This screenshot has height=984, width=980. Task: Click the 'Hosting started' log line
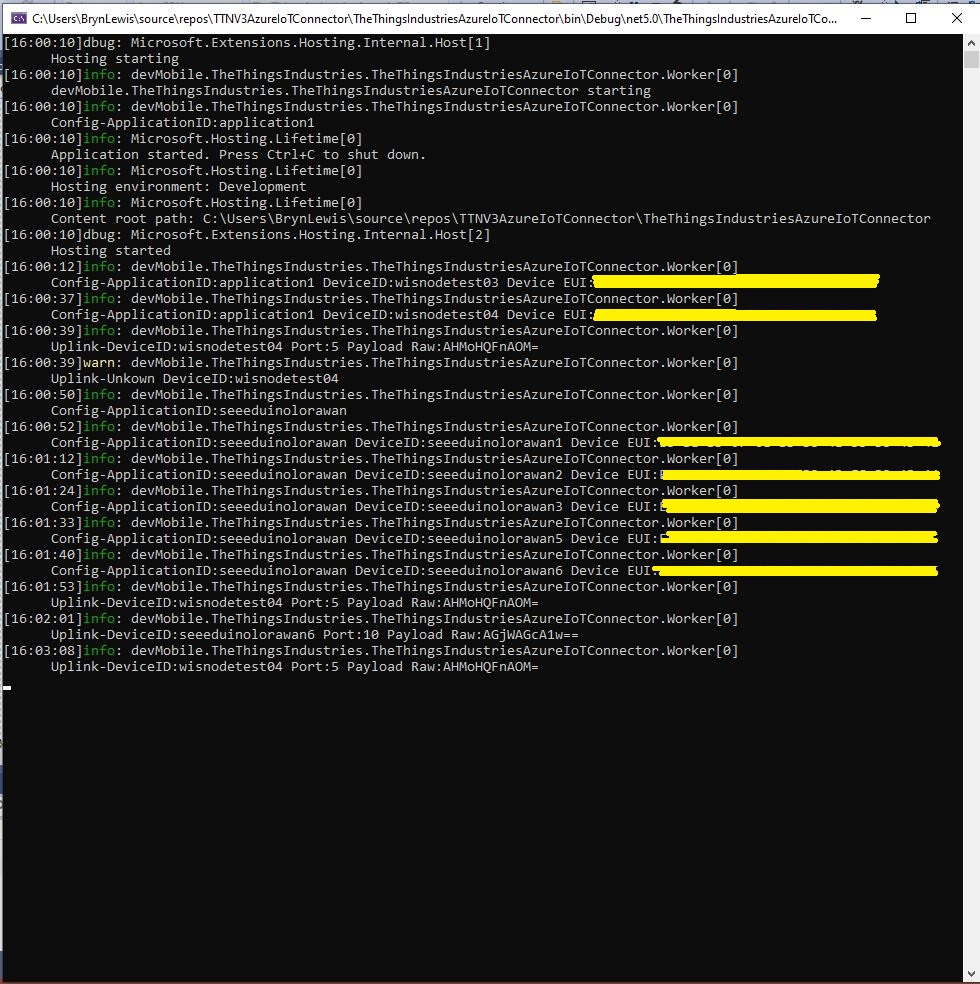tap(110, 251)
